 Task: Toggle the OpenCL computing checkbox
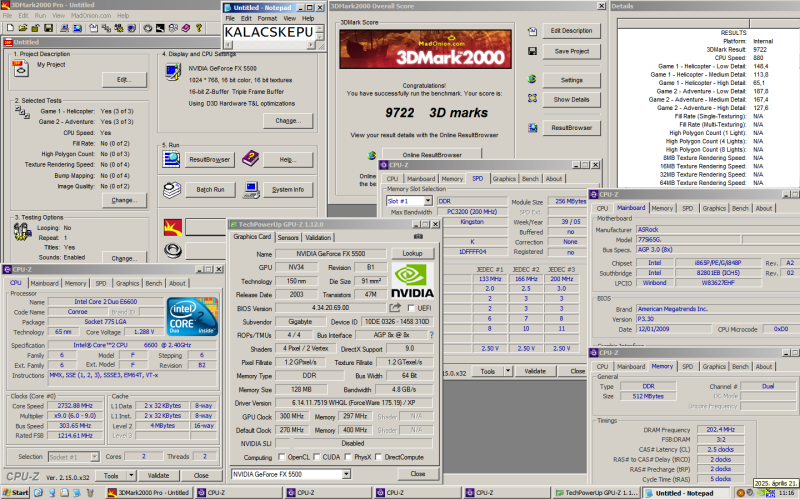click(282, 457)
